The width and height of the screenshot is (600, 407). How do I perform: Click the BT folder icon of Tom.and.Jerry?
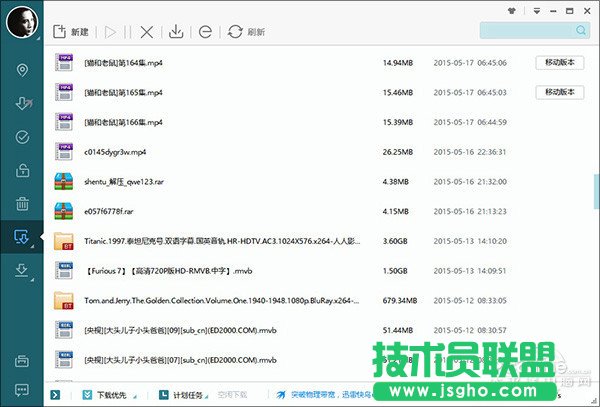coord(64,300)
